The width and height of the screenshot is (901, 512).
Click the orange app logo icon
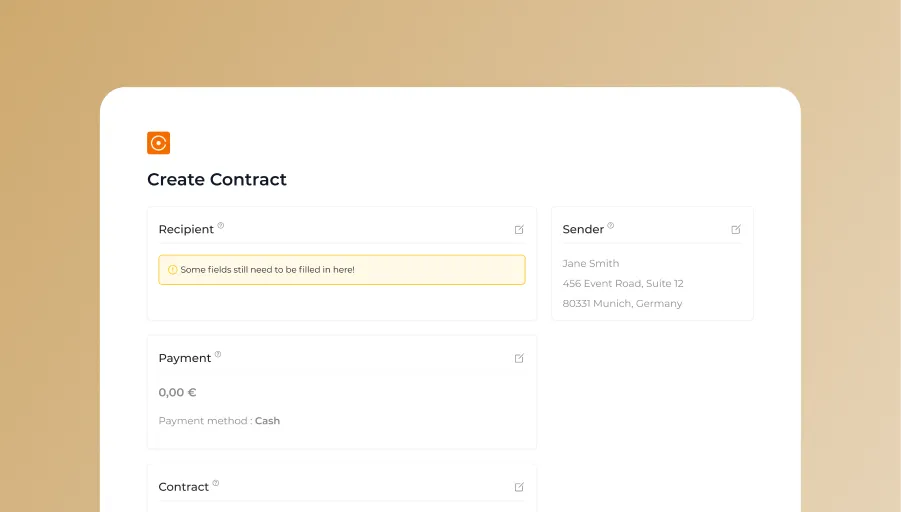tap(158, 143)
